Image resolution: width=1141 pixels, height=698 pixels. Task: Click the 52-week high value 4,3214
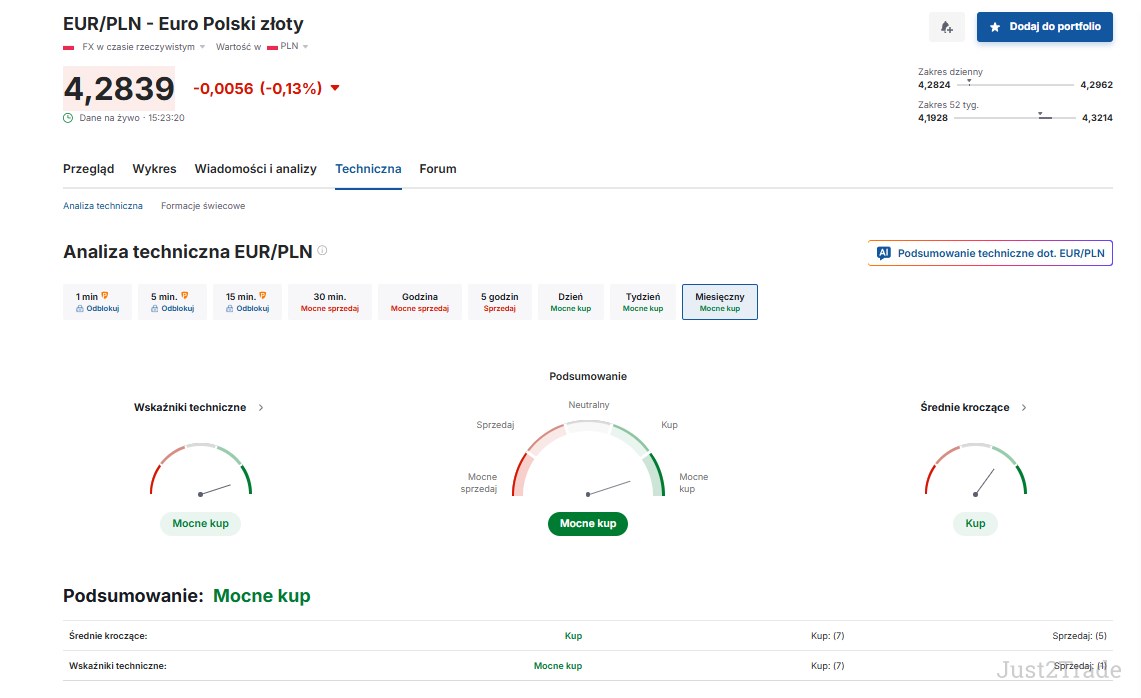coord(1097,118)
